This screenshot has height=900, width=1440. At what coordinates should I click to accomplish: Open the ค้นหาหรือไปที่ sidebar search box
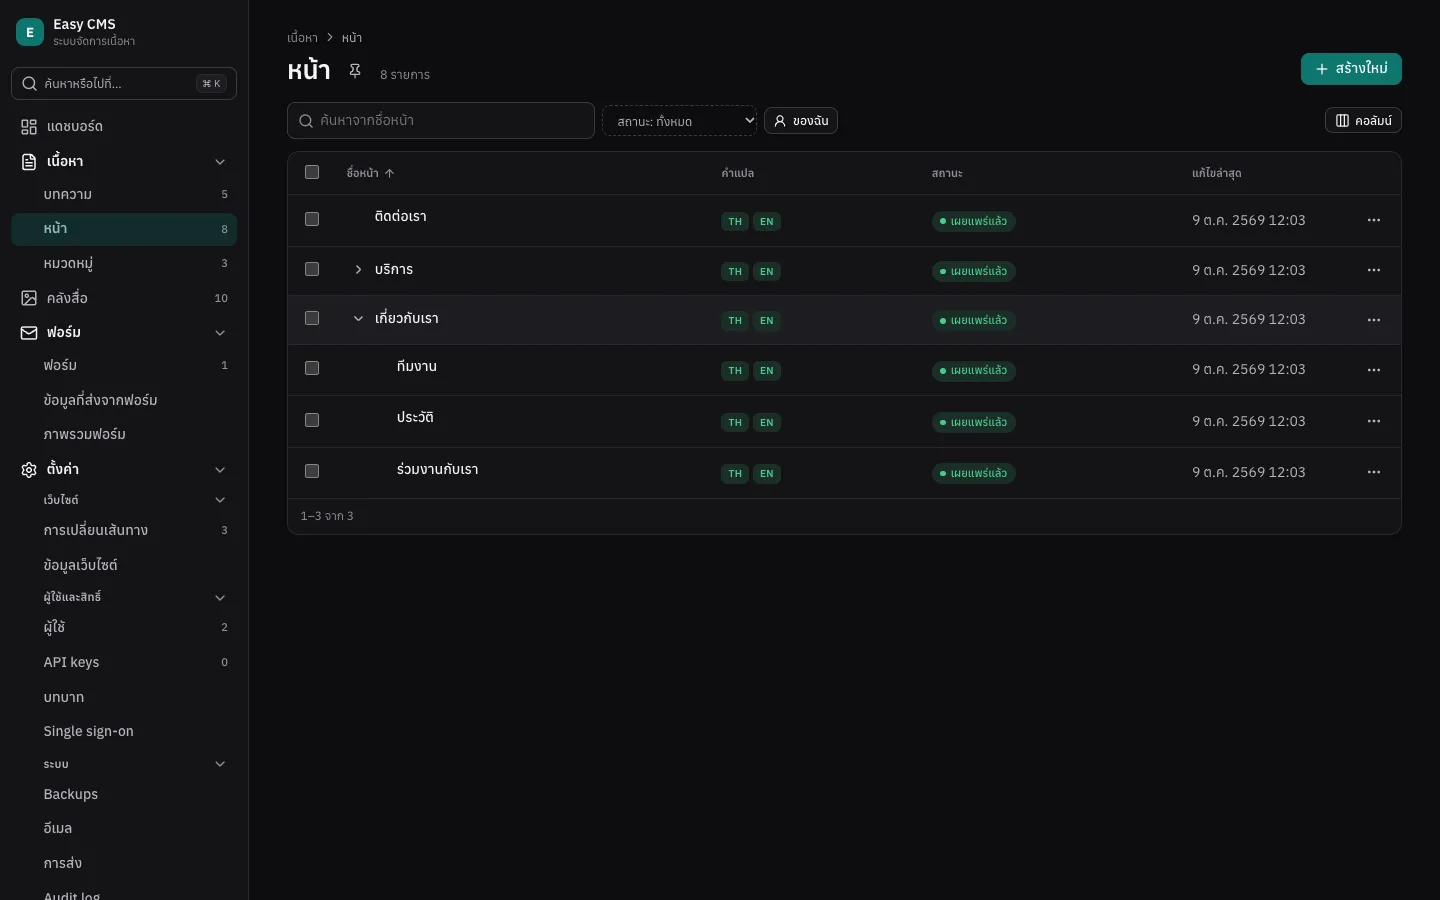pyautogui.click(x=124, y=84)
